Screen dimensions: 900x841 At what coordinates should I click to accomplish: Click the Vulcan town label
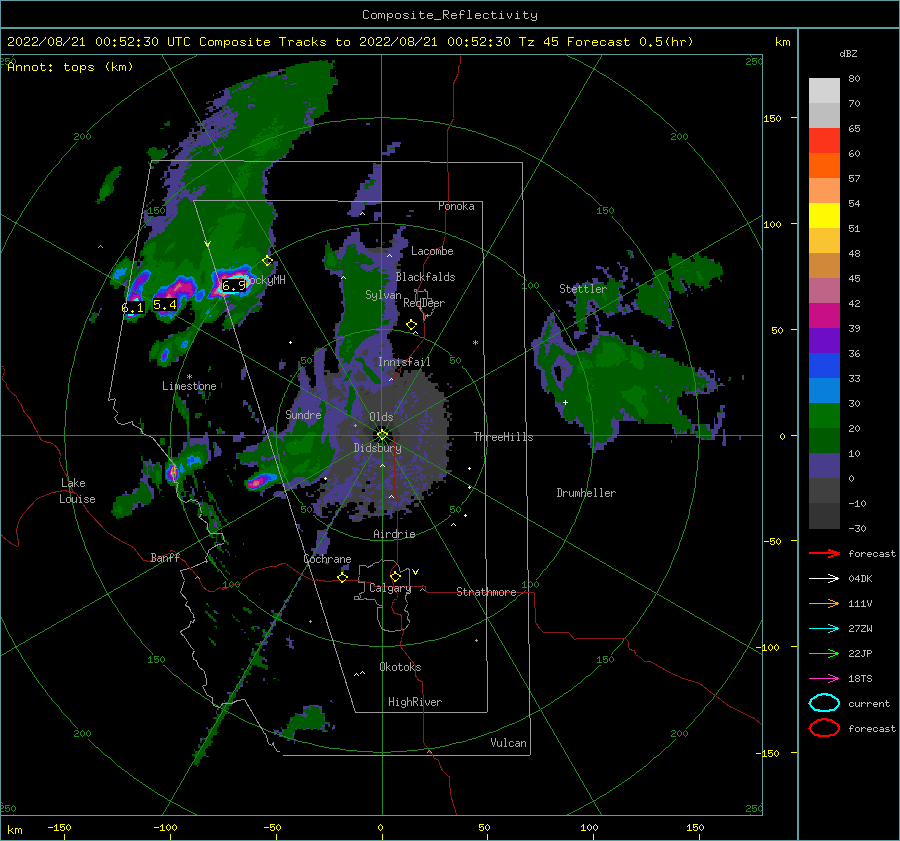(x=508, y=743)
